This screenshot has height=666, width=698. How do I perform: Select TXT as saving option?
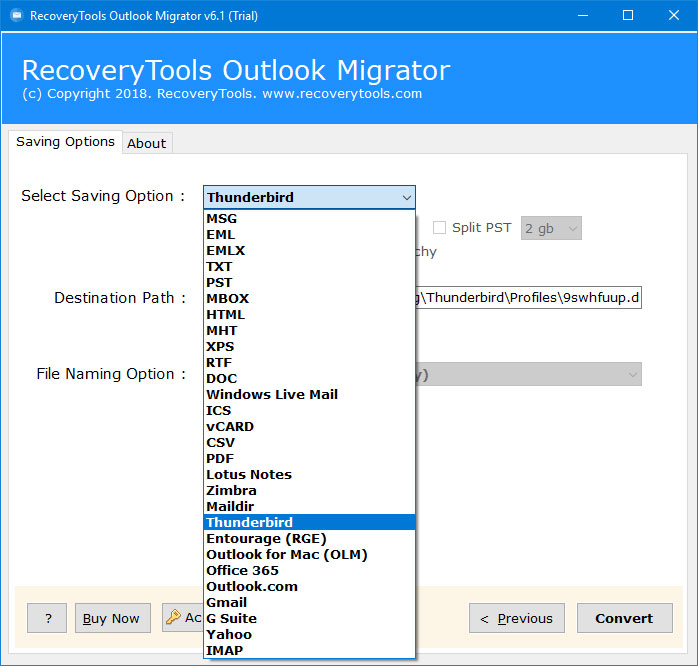click(x=309, y=267)
